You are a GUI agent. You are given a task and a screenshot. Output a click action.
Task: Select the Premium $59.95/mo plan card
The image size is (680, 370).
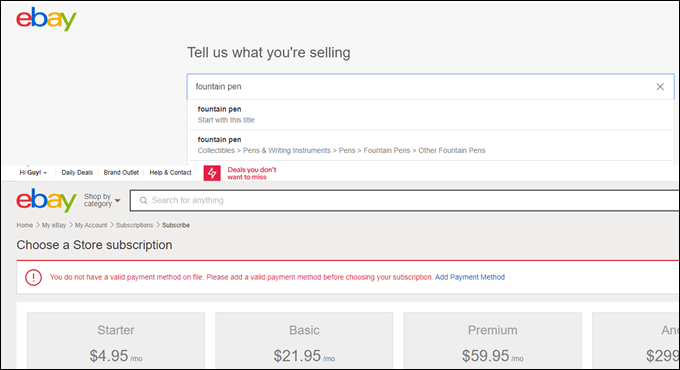coord(492,340)
